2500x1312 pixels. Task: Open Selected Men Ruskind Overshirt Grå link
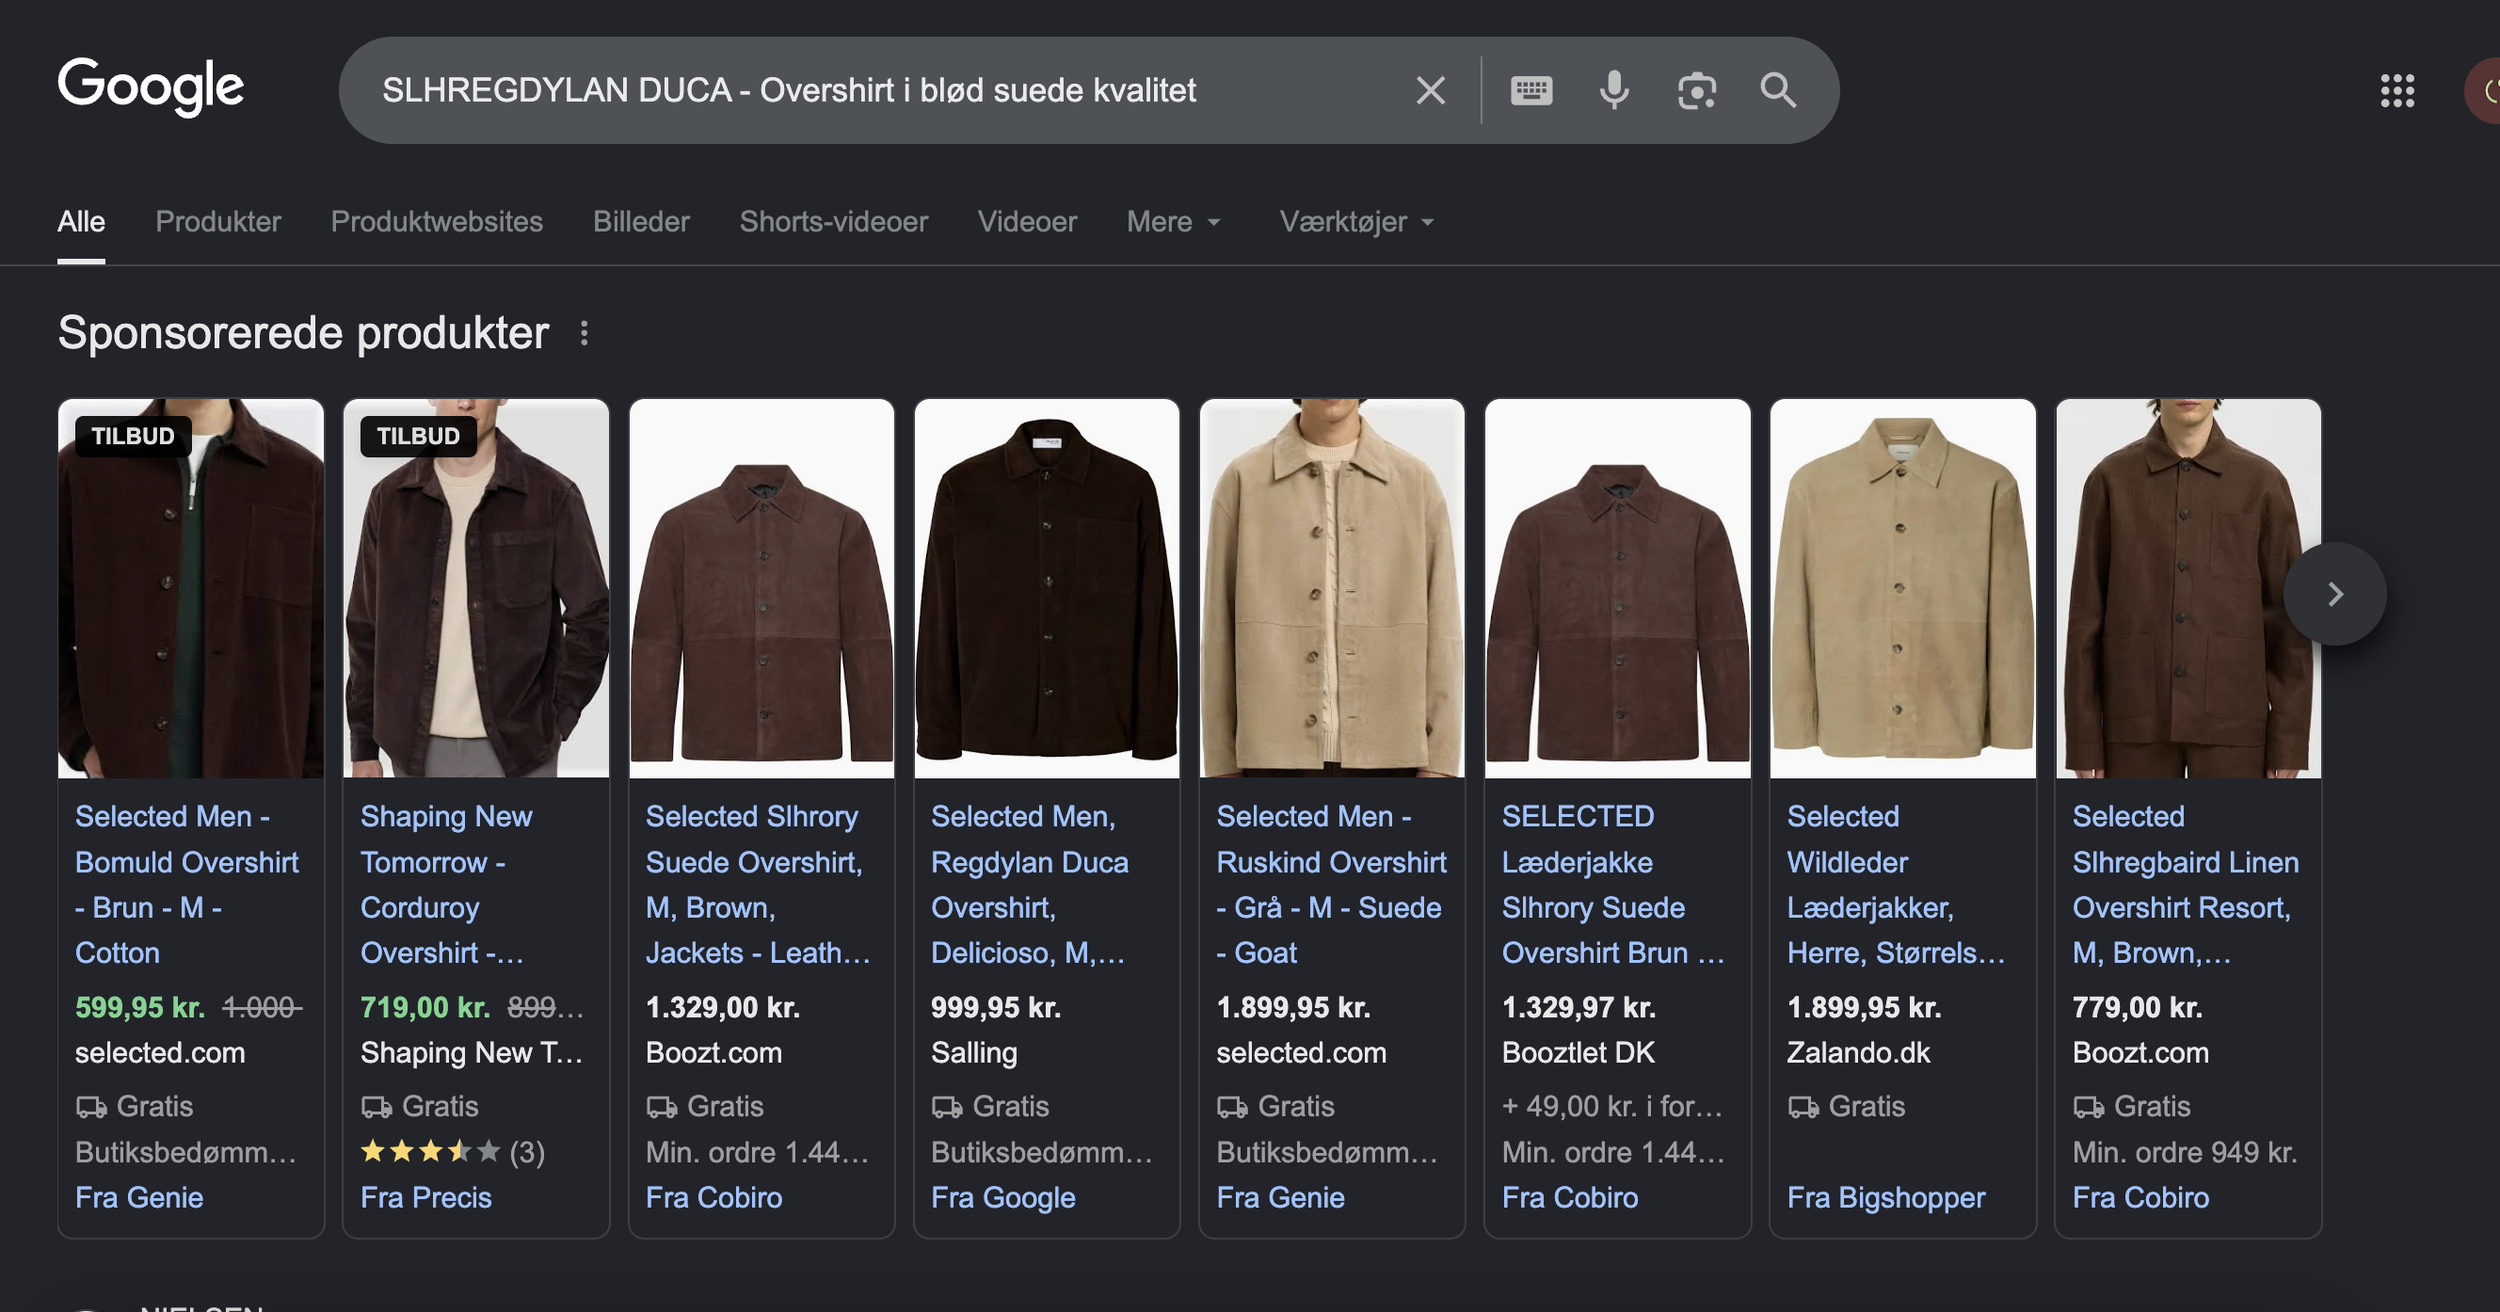[1331, 885]
